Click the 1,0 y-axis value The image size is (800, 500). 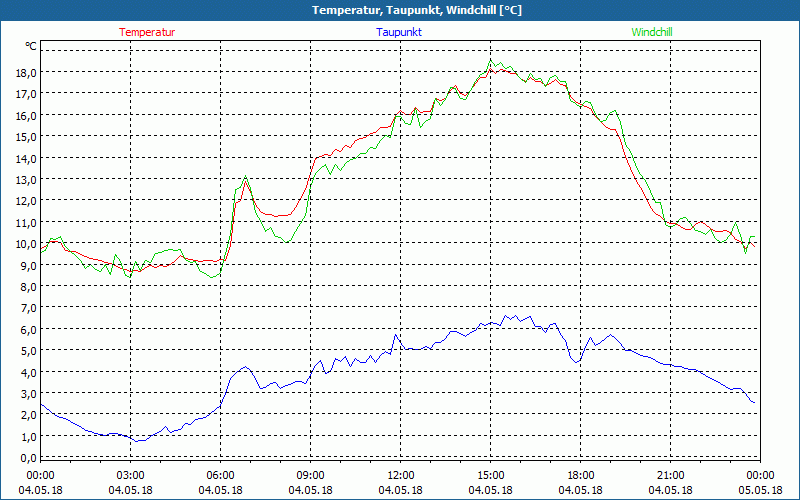click(x=29, y=437)
